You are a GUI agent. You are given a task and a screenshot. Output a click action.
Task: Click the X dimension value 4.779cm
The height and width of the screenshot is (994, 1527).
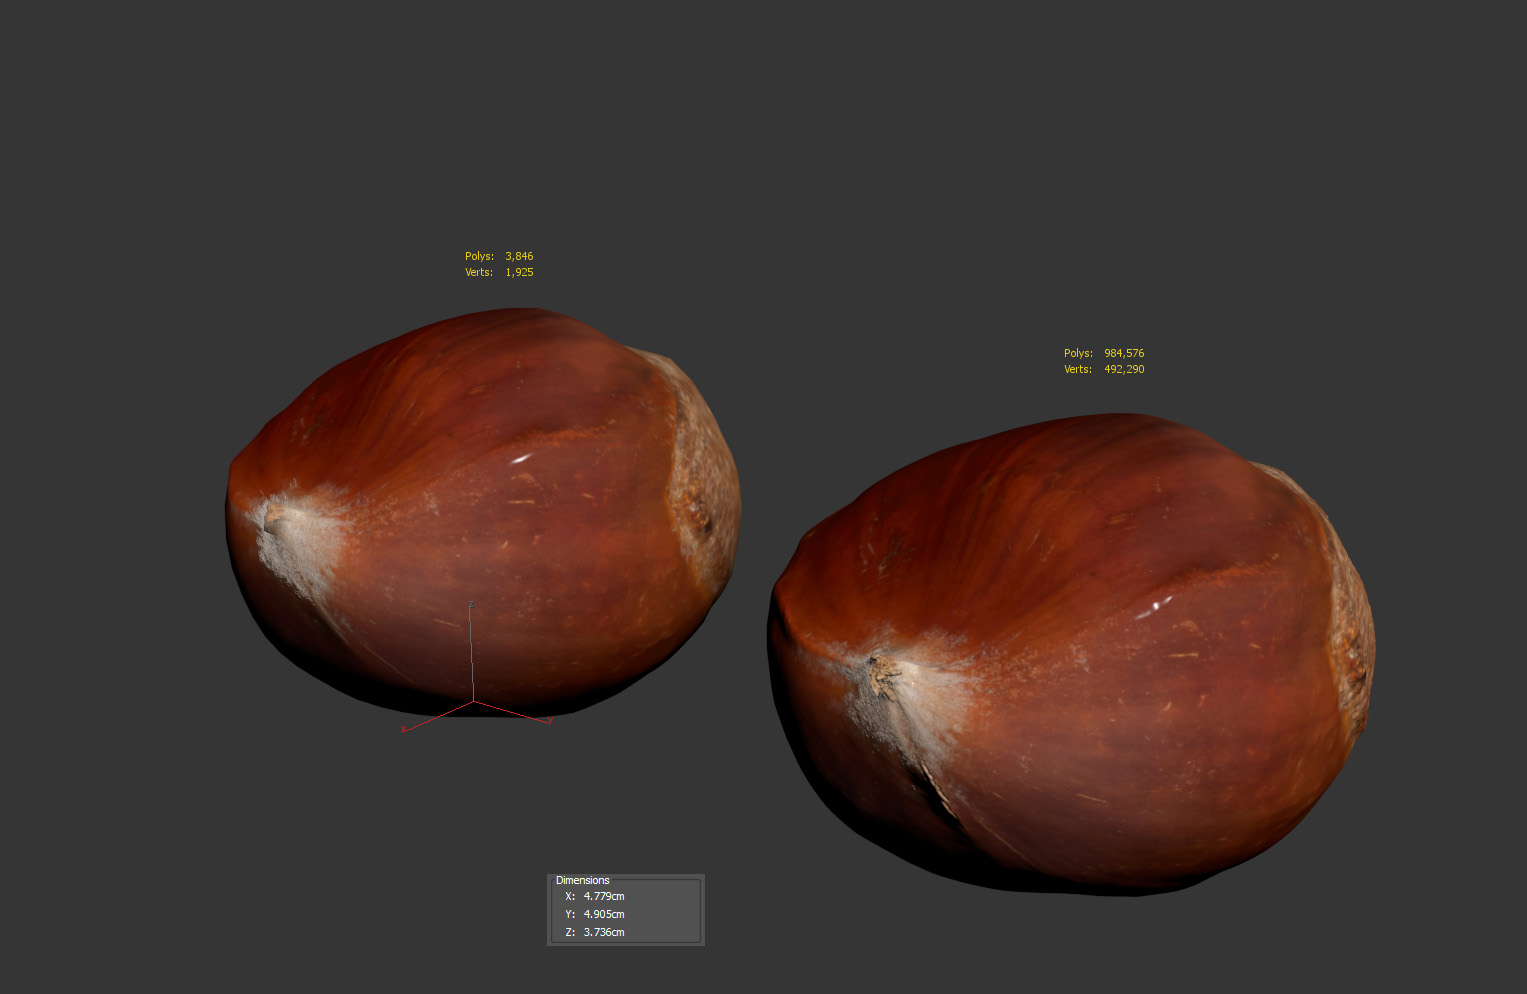604,896
